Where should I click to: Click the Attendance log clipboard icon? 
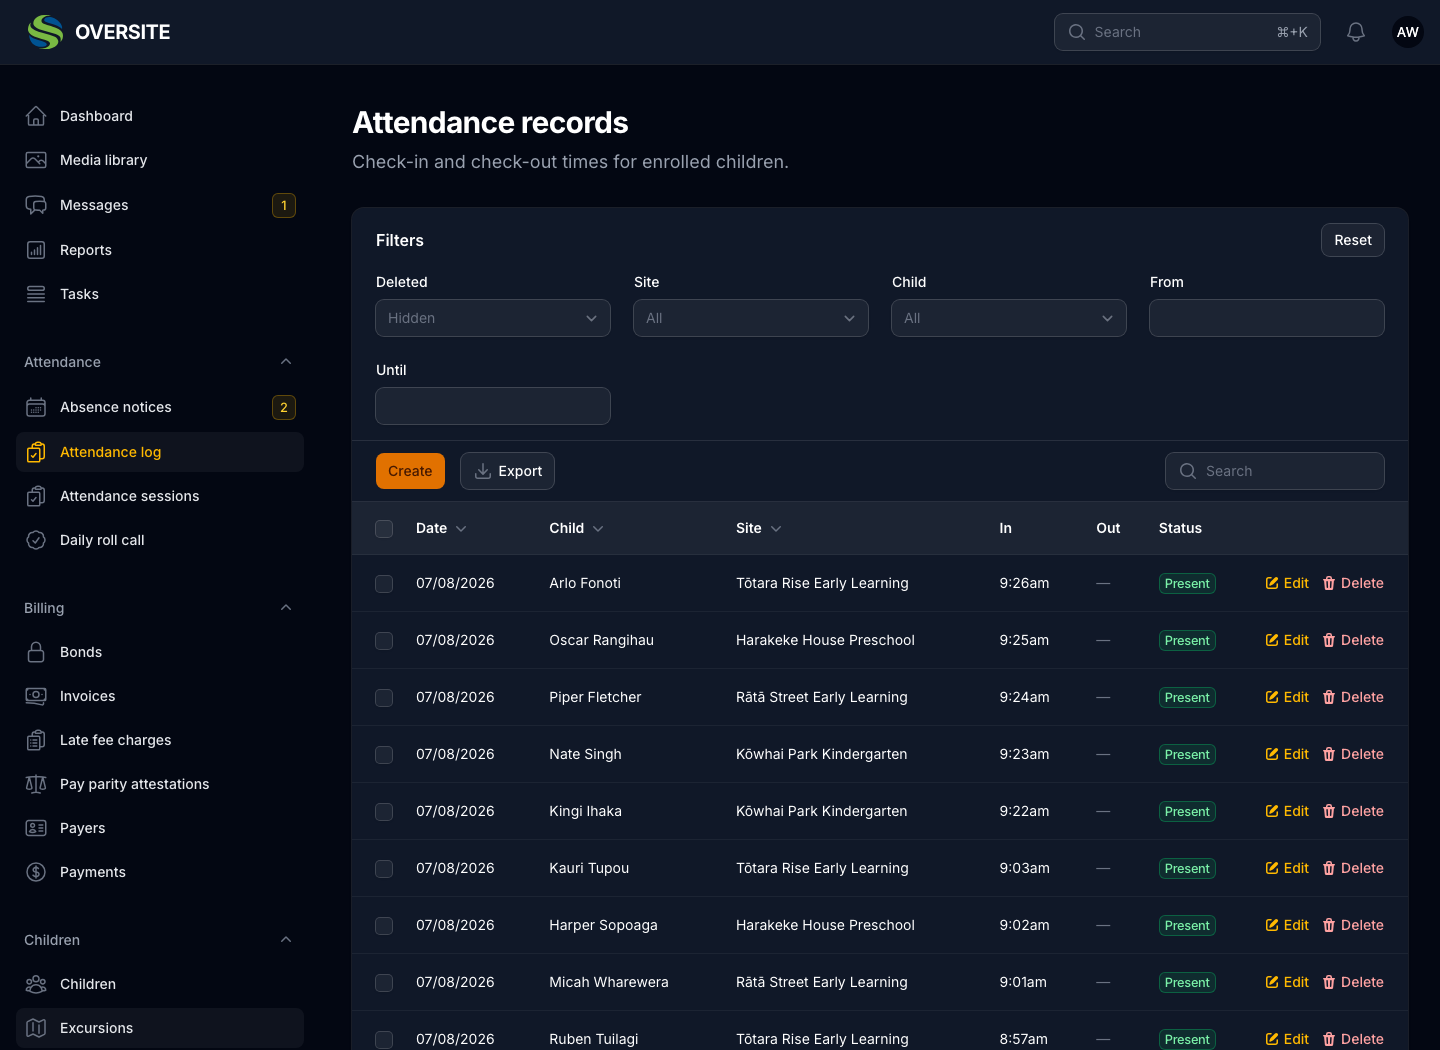pos(36,452)
